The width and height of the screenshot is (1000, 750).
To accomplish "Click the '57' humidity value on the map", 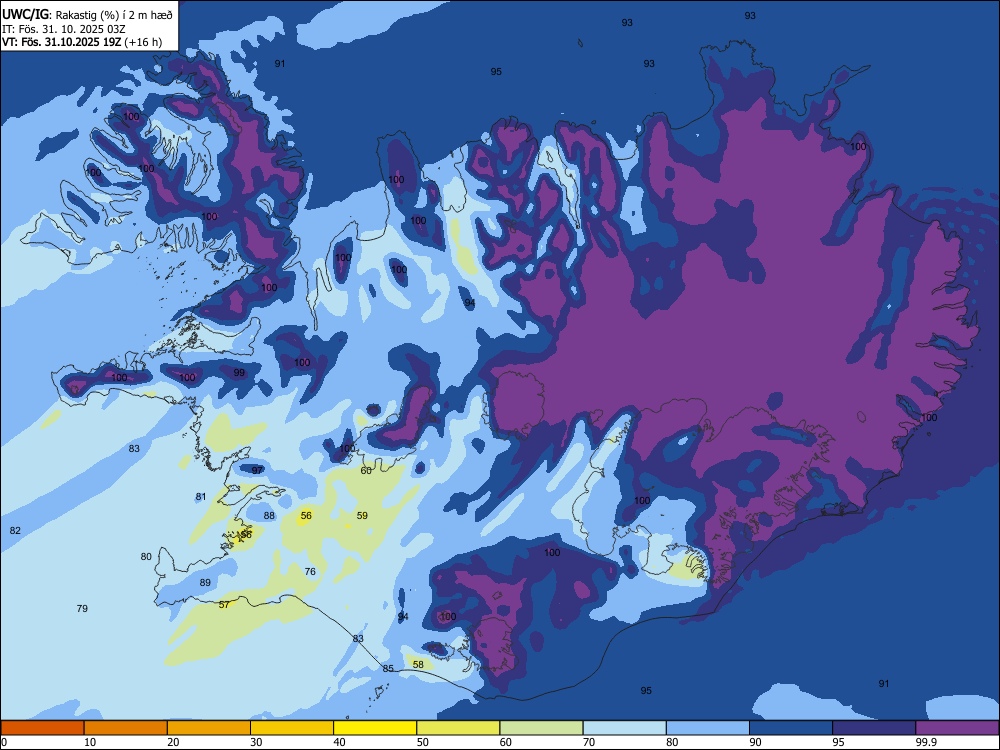I will click(x=224, y=605).
